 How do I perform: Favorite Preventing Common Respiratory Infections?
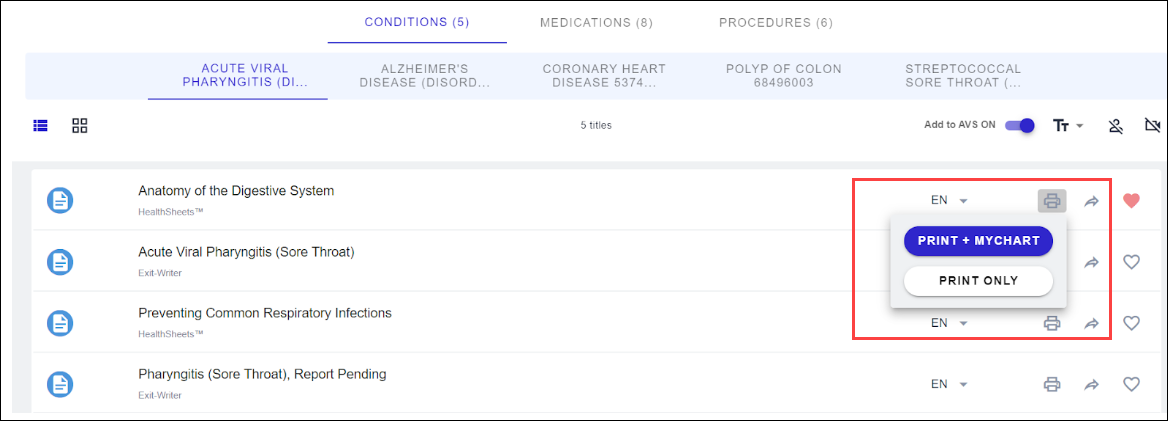coord(1131,323)
